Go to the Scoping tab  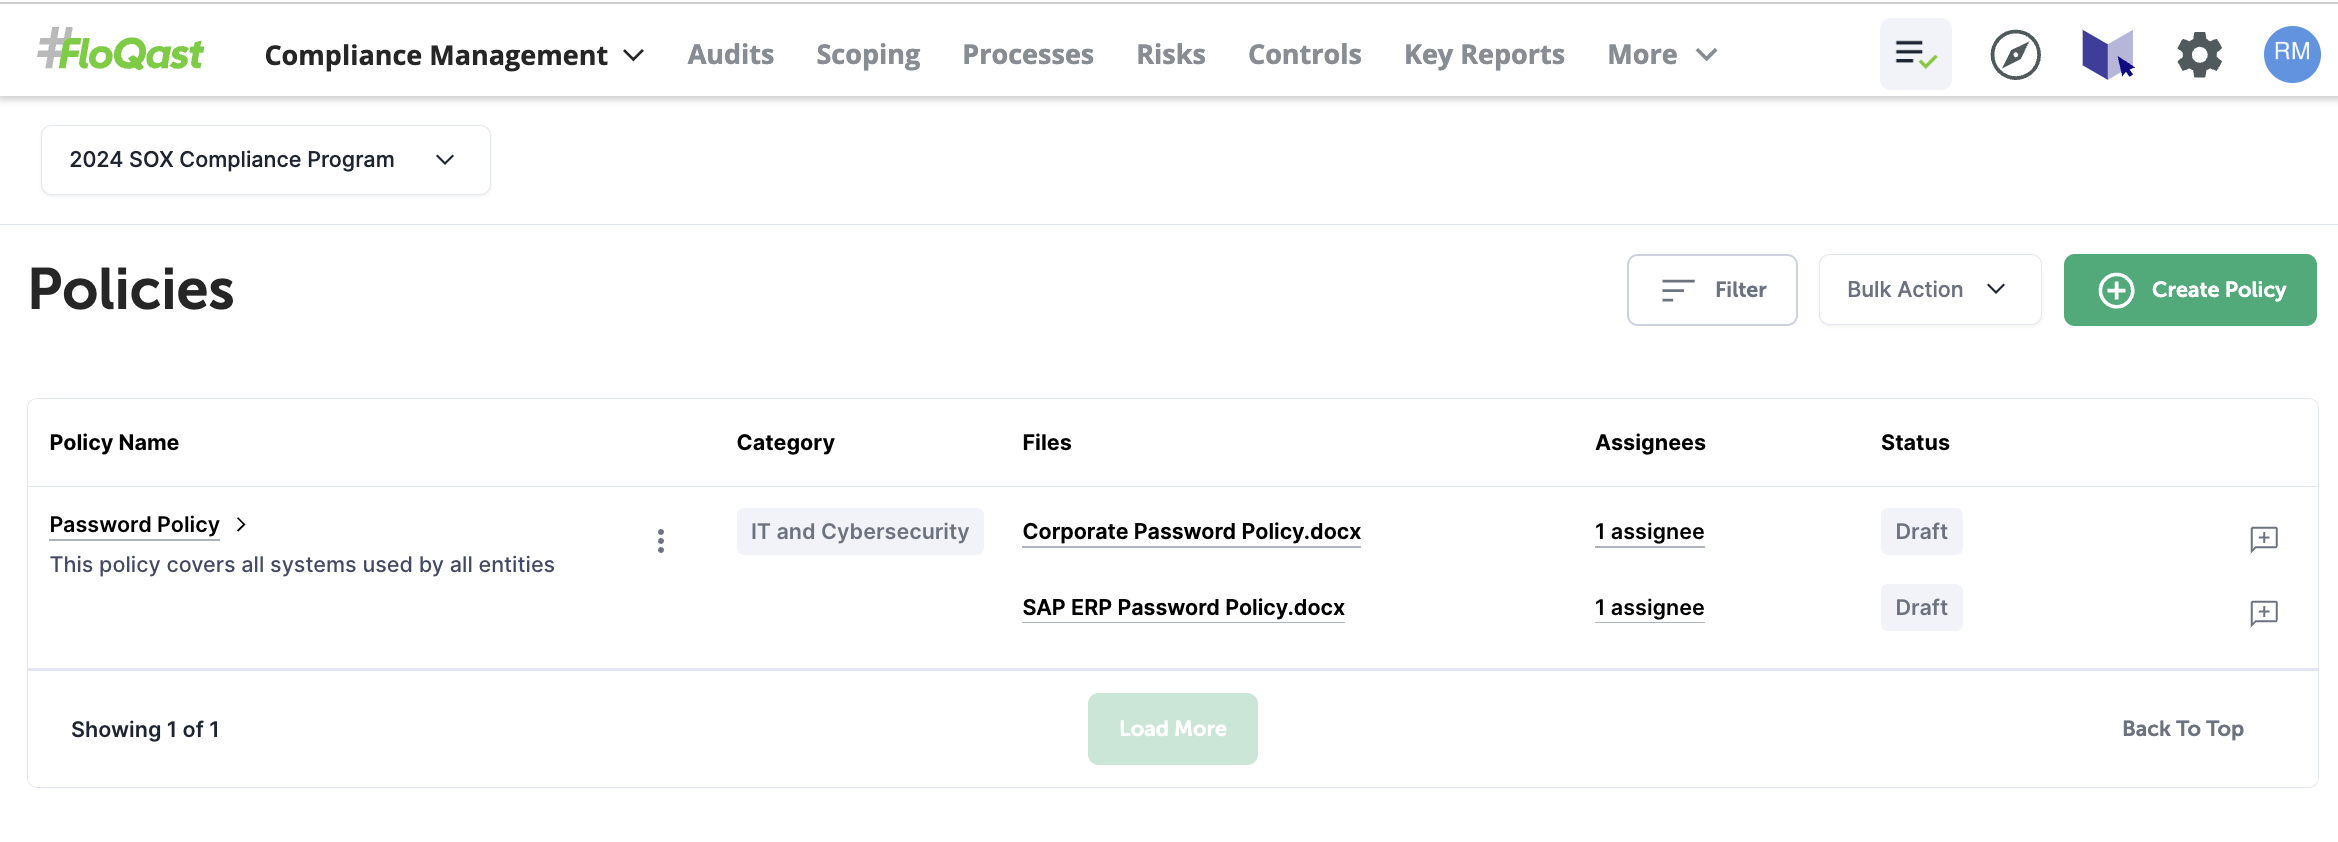click(868, 55)
